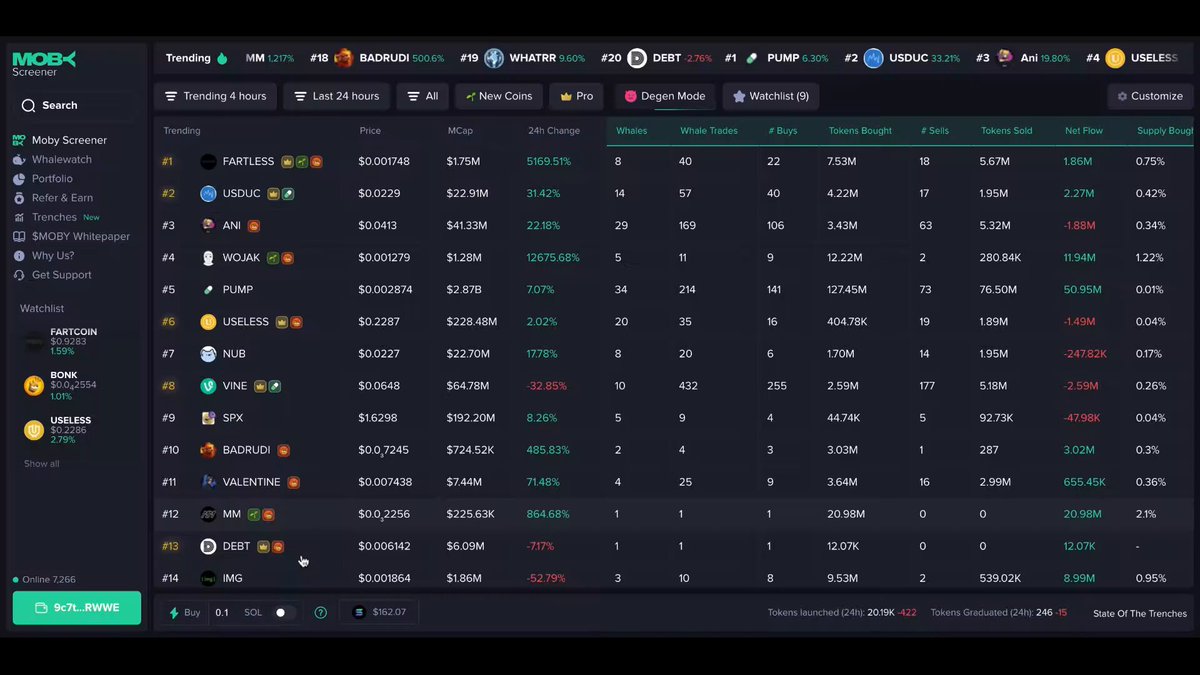Click the FARTLESS token icon
The height and width of the screenshot is (675, 1200).
(208, 161)
